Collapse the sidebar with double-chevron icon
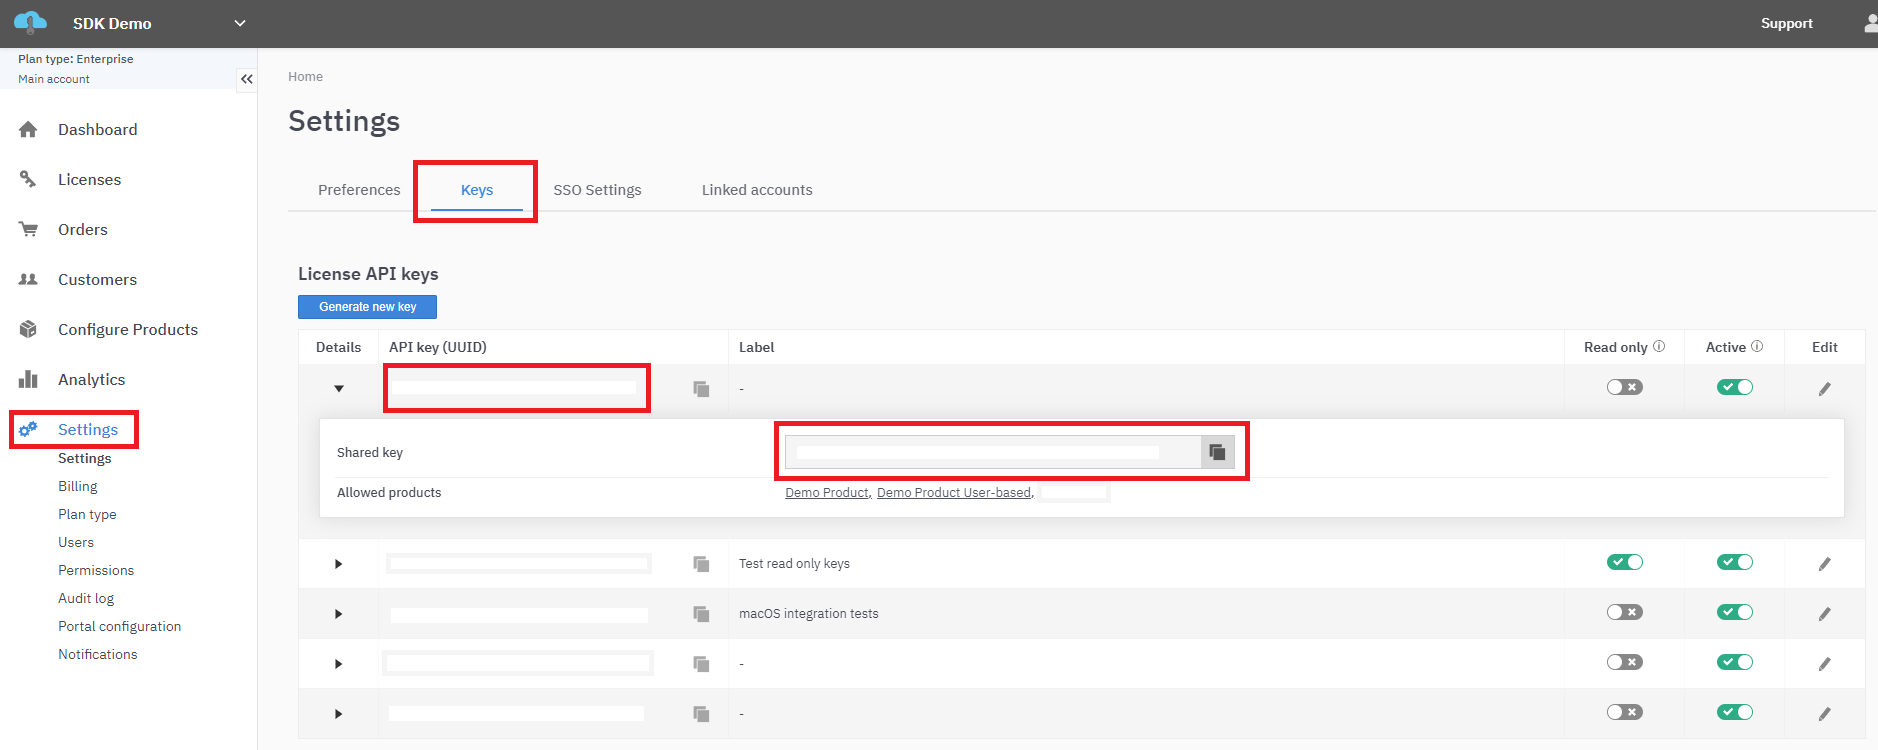 pos(246,79)
